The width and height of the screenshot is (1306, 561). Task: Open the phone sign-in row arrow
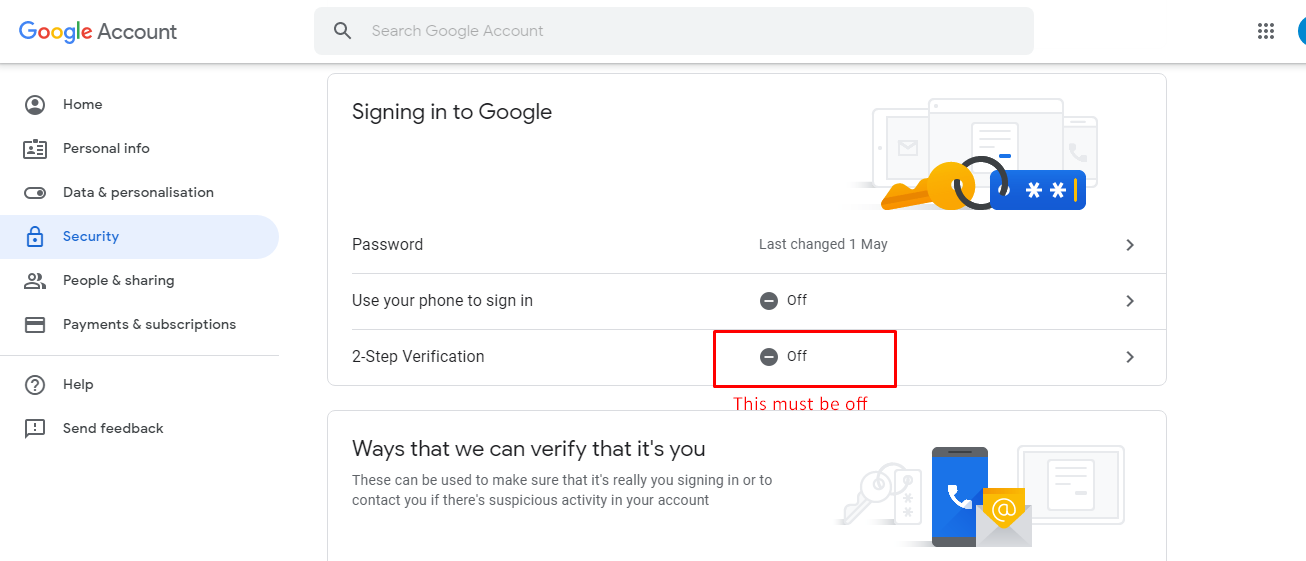click(1130, 301)
